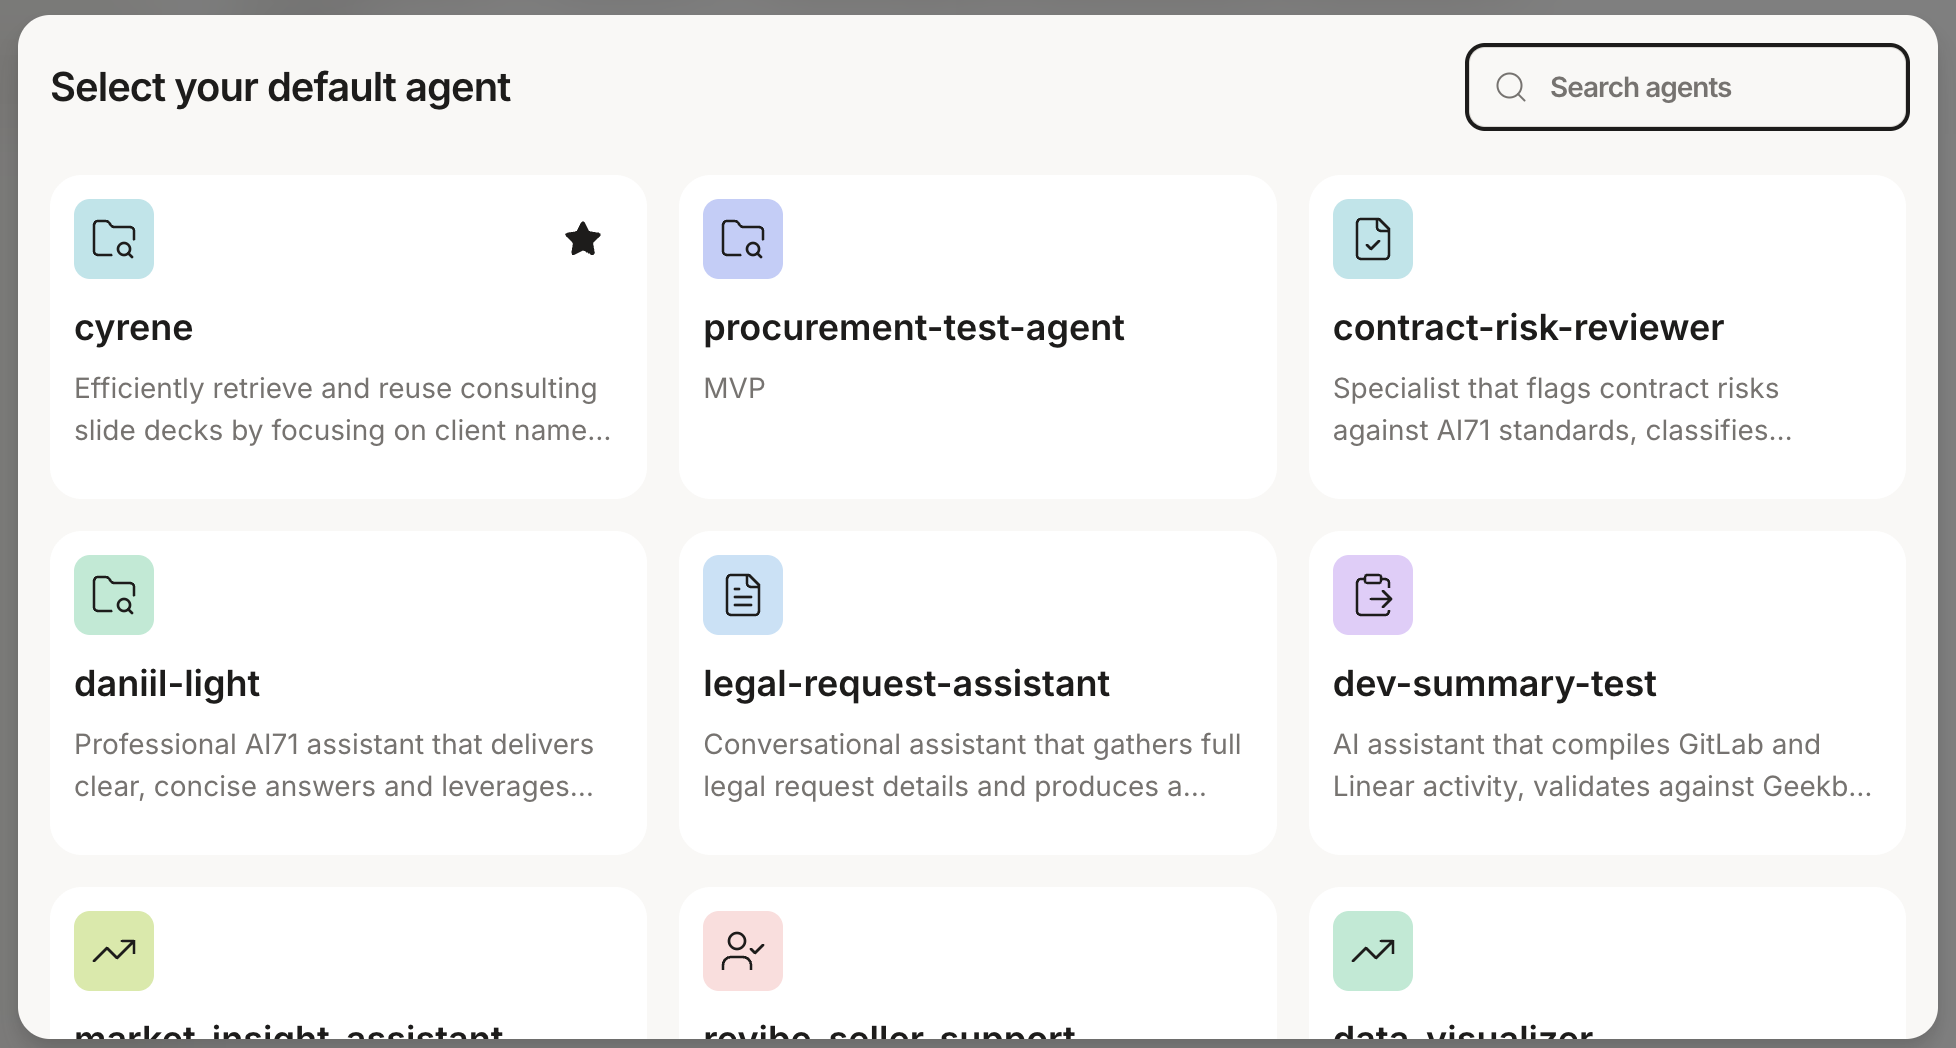Toggle the star on the cyrene card
1956x1048 pixels.
coord(583,239)
